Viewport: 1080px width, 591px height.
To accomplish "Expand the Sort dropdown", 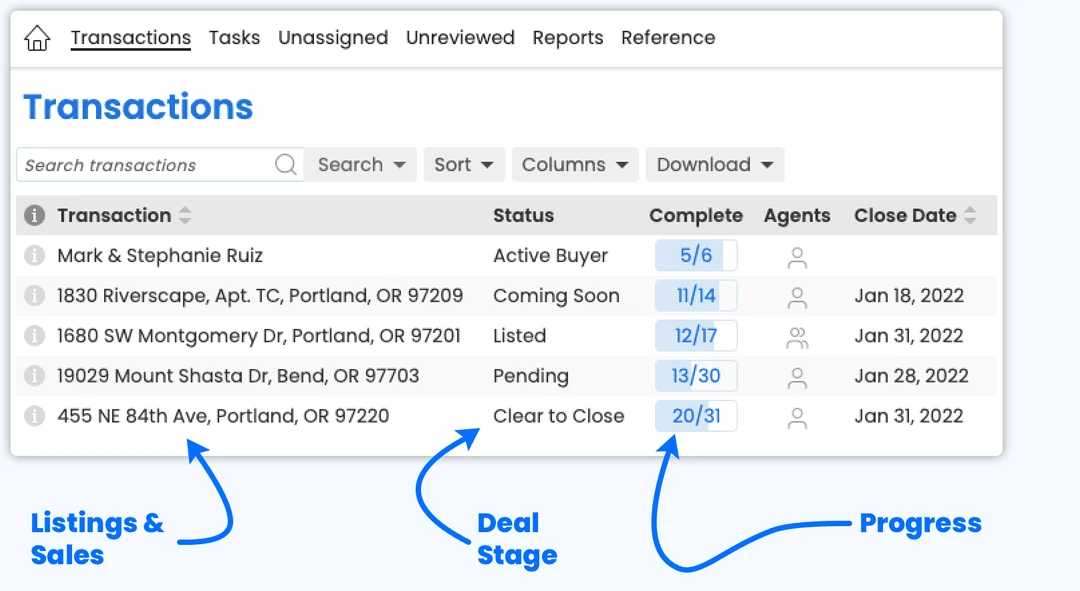I will (x=464, y=165).
